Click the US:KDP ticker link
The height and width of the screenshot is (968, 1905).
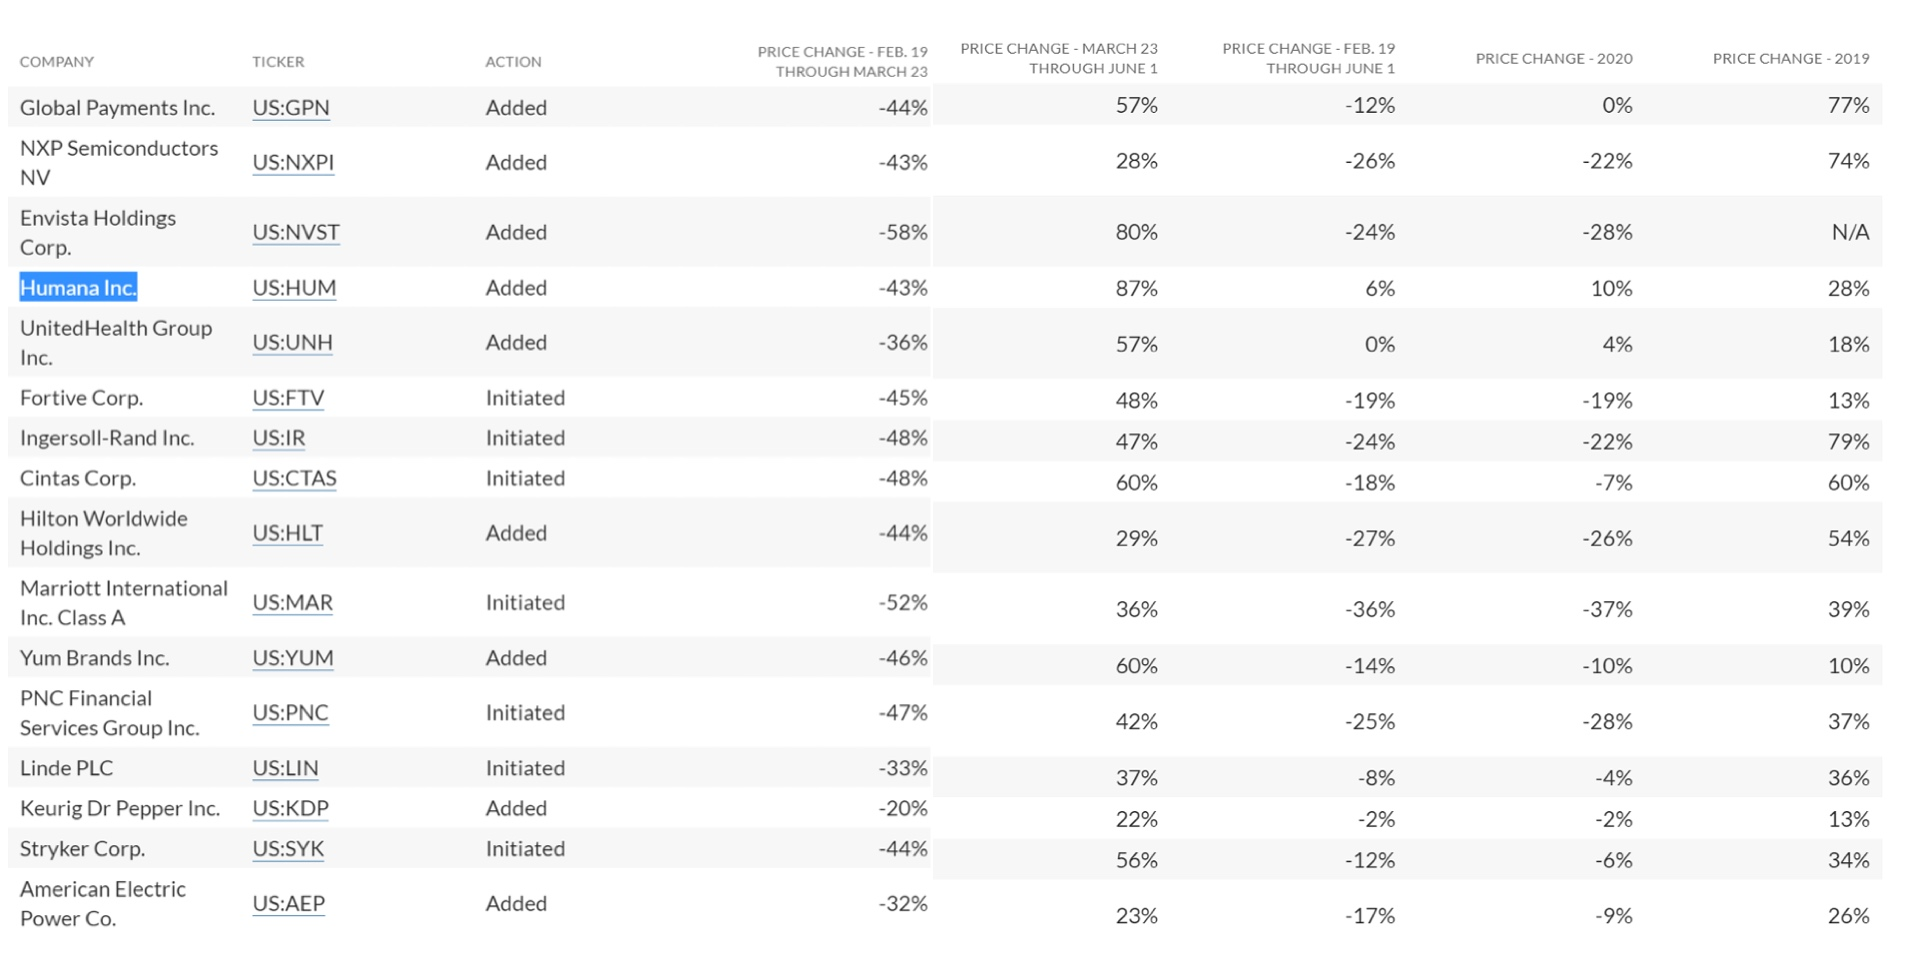coord(290,808)
